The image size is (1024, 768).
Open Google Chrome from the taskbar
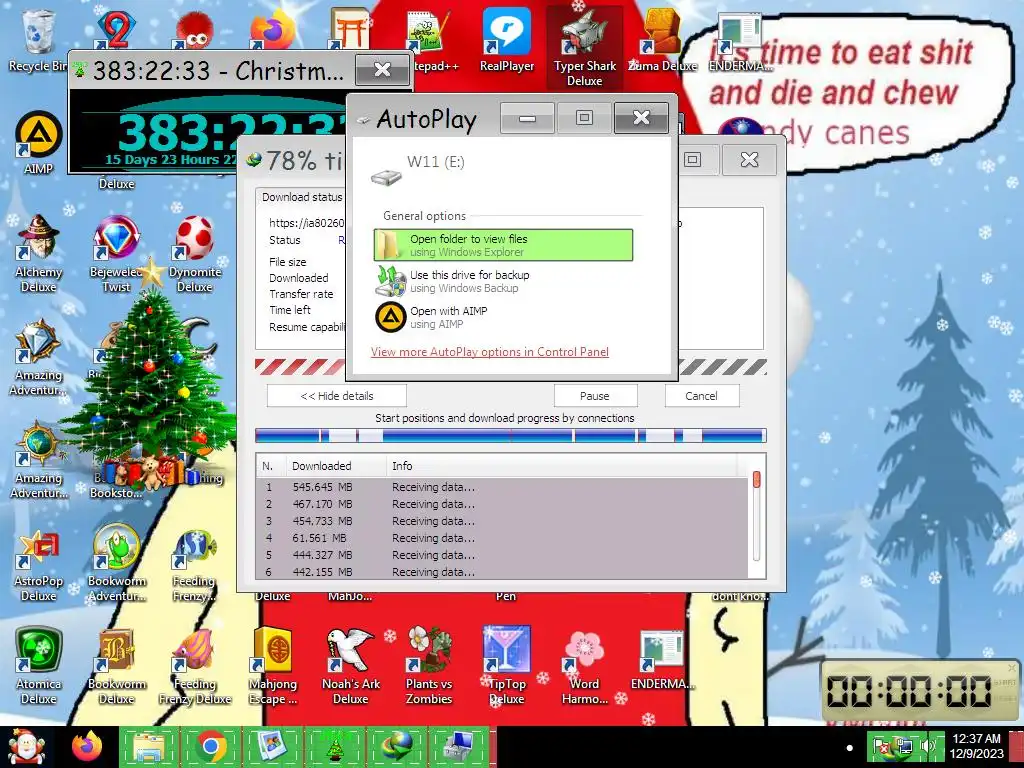coord(211,746)
